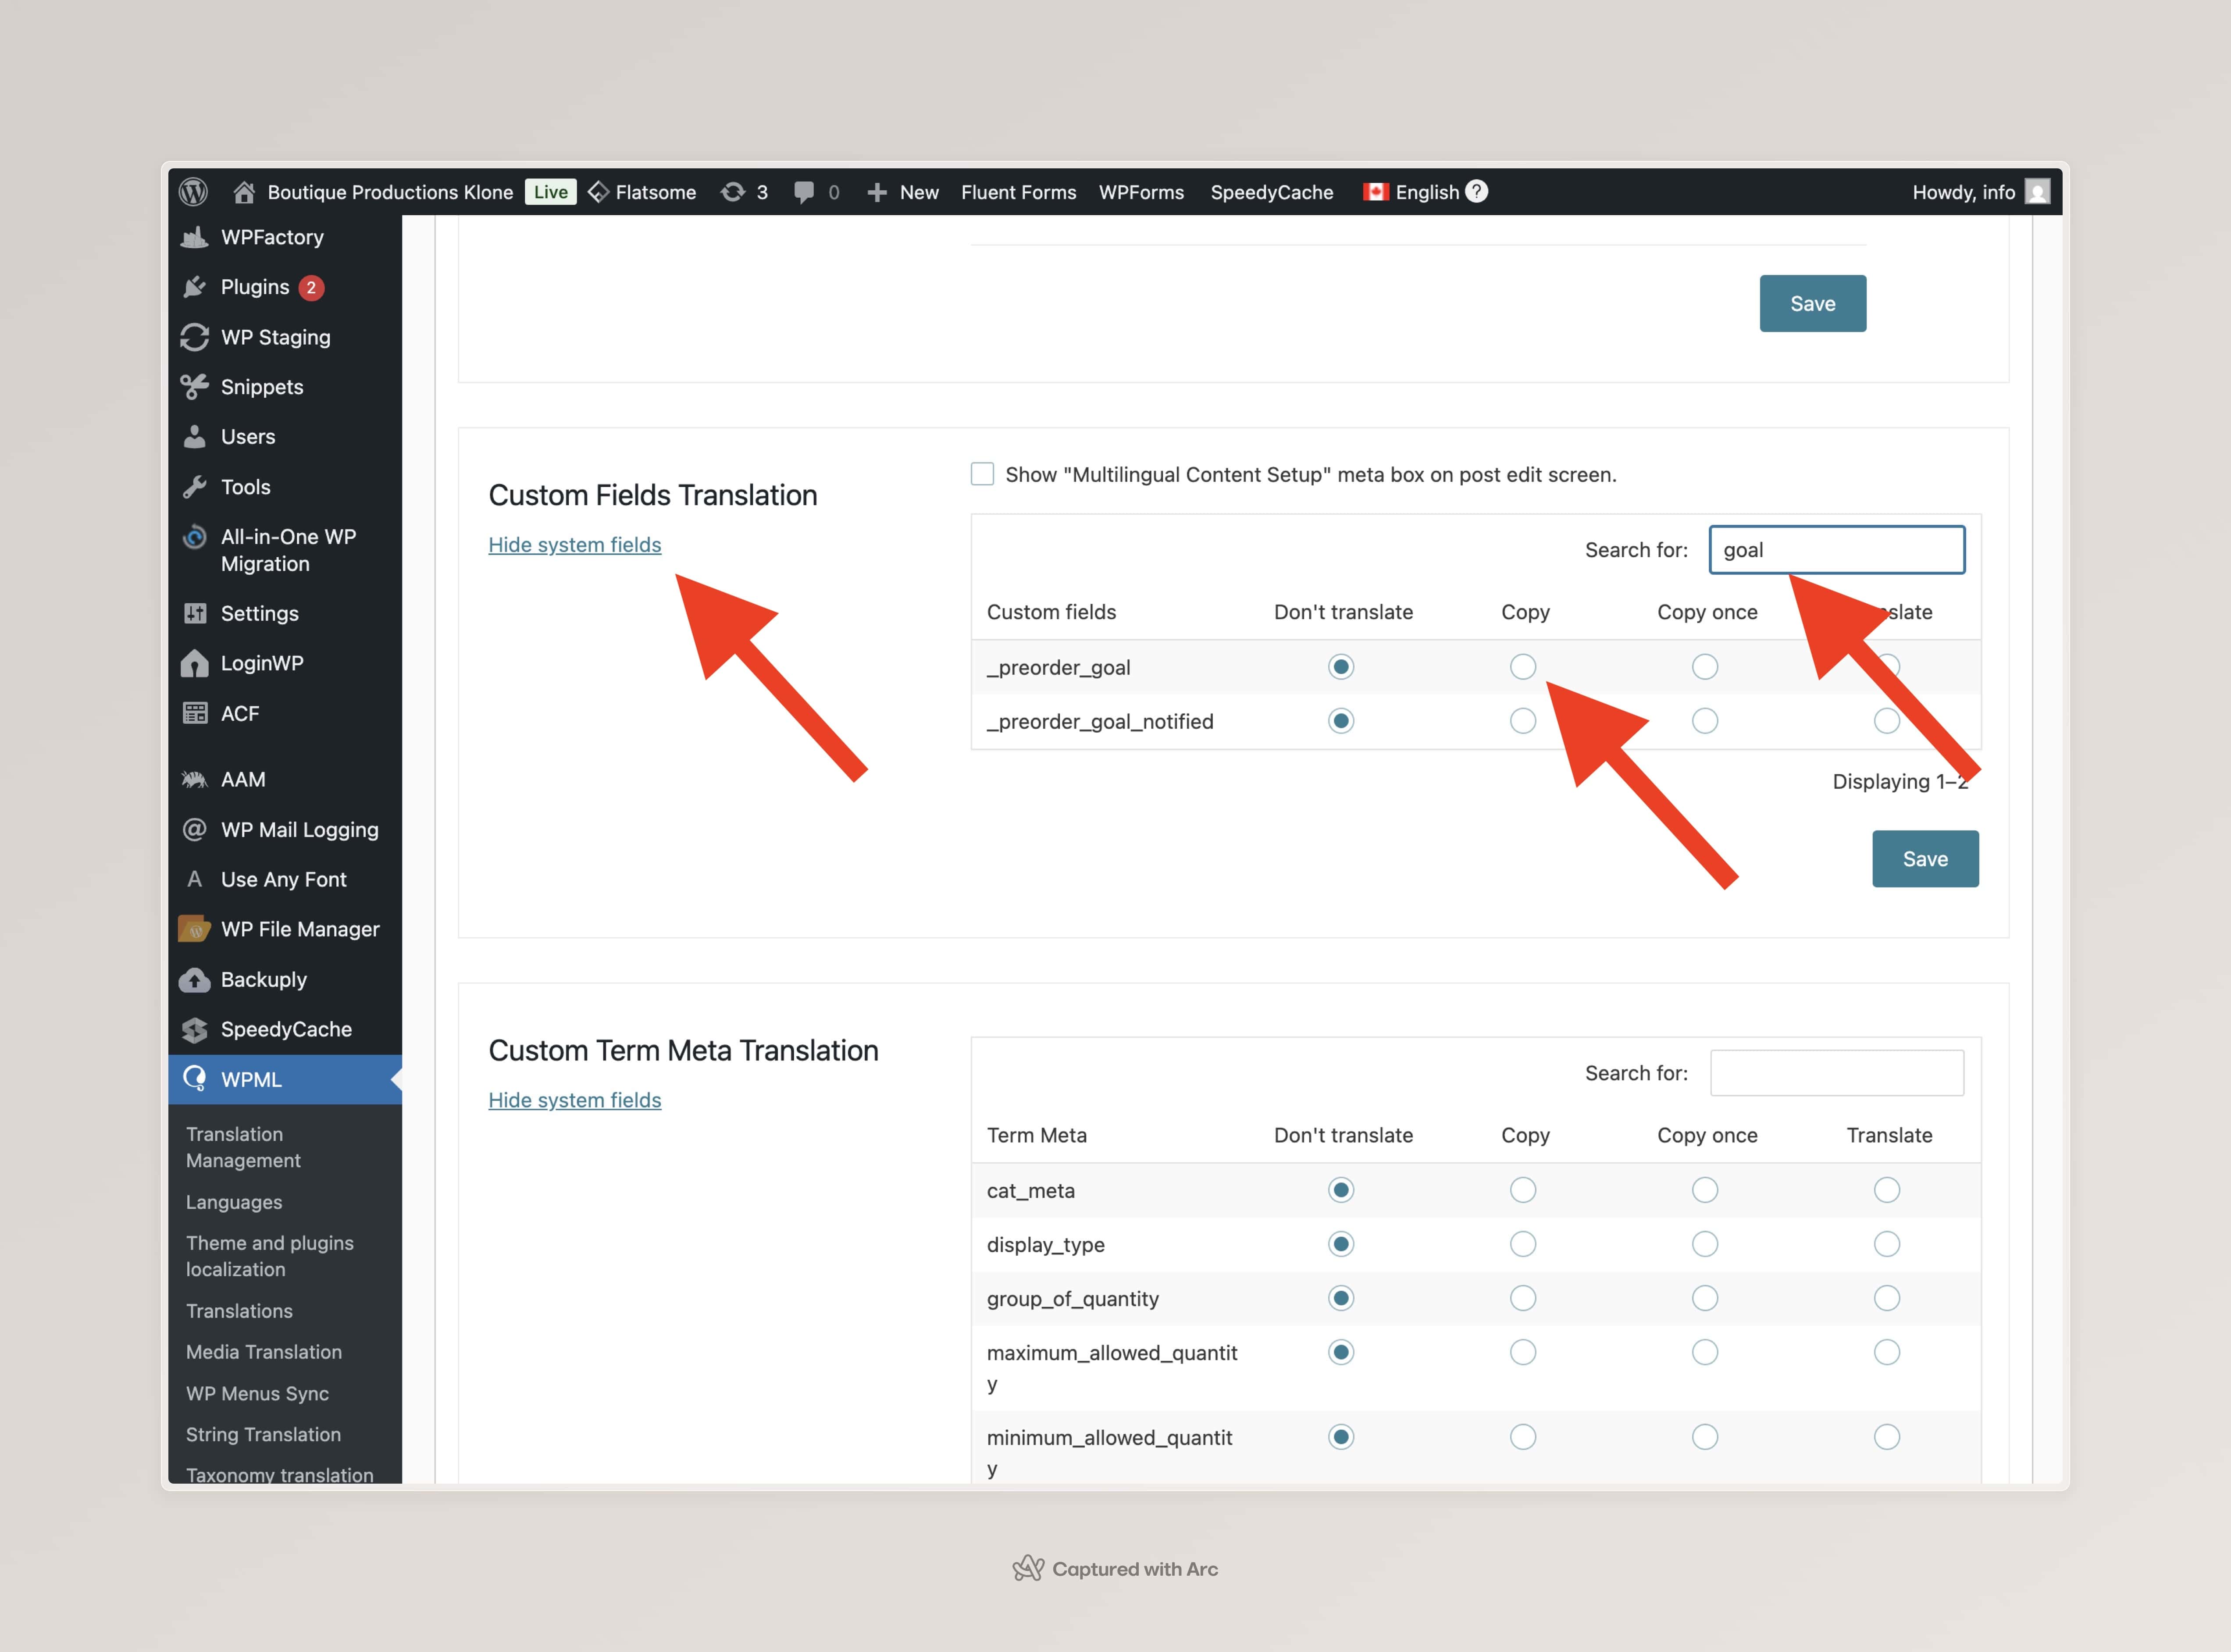The height and width of the screenshot is (1652, 2231).
Task: Click the updates icon showing 3
Action: click(x=744, y=192)
